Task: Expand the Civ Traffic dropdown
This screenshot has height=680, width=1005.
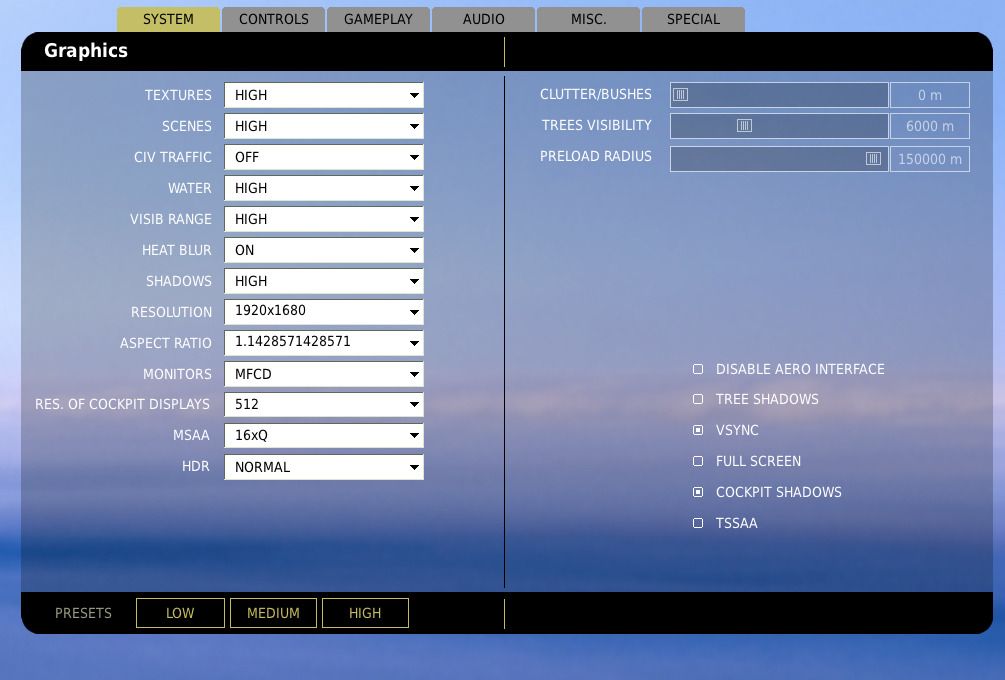Action: [323, 157]
